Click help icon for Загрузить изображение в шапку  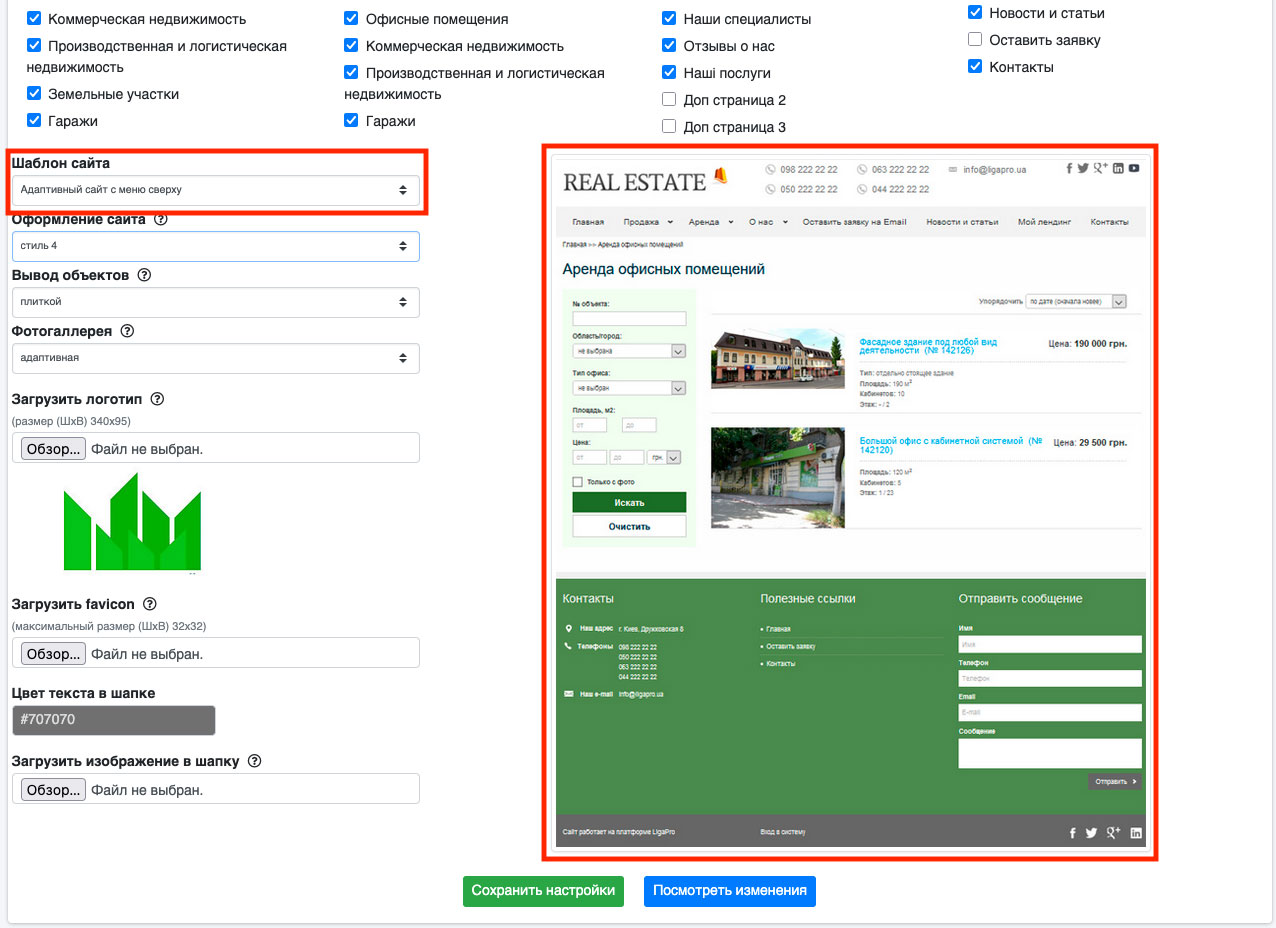pyautogui.click(x=254, y=761)
